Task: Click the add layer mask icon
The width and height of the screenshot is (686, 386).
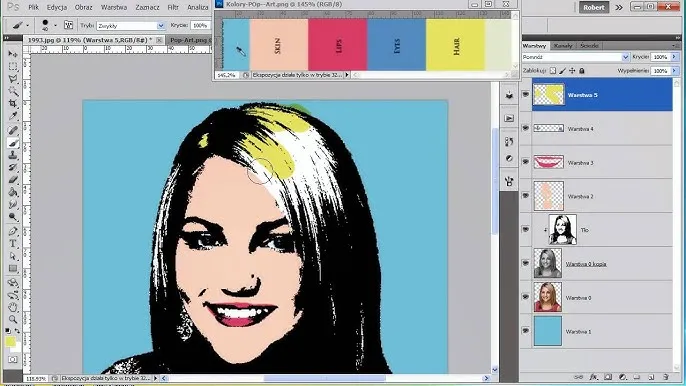Action: [x=608, y=377]
